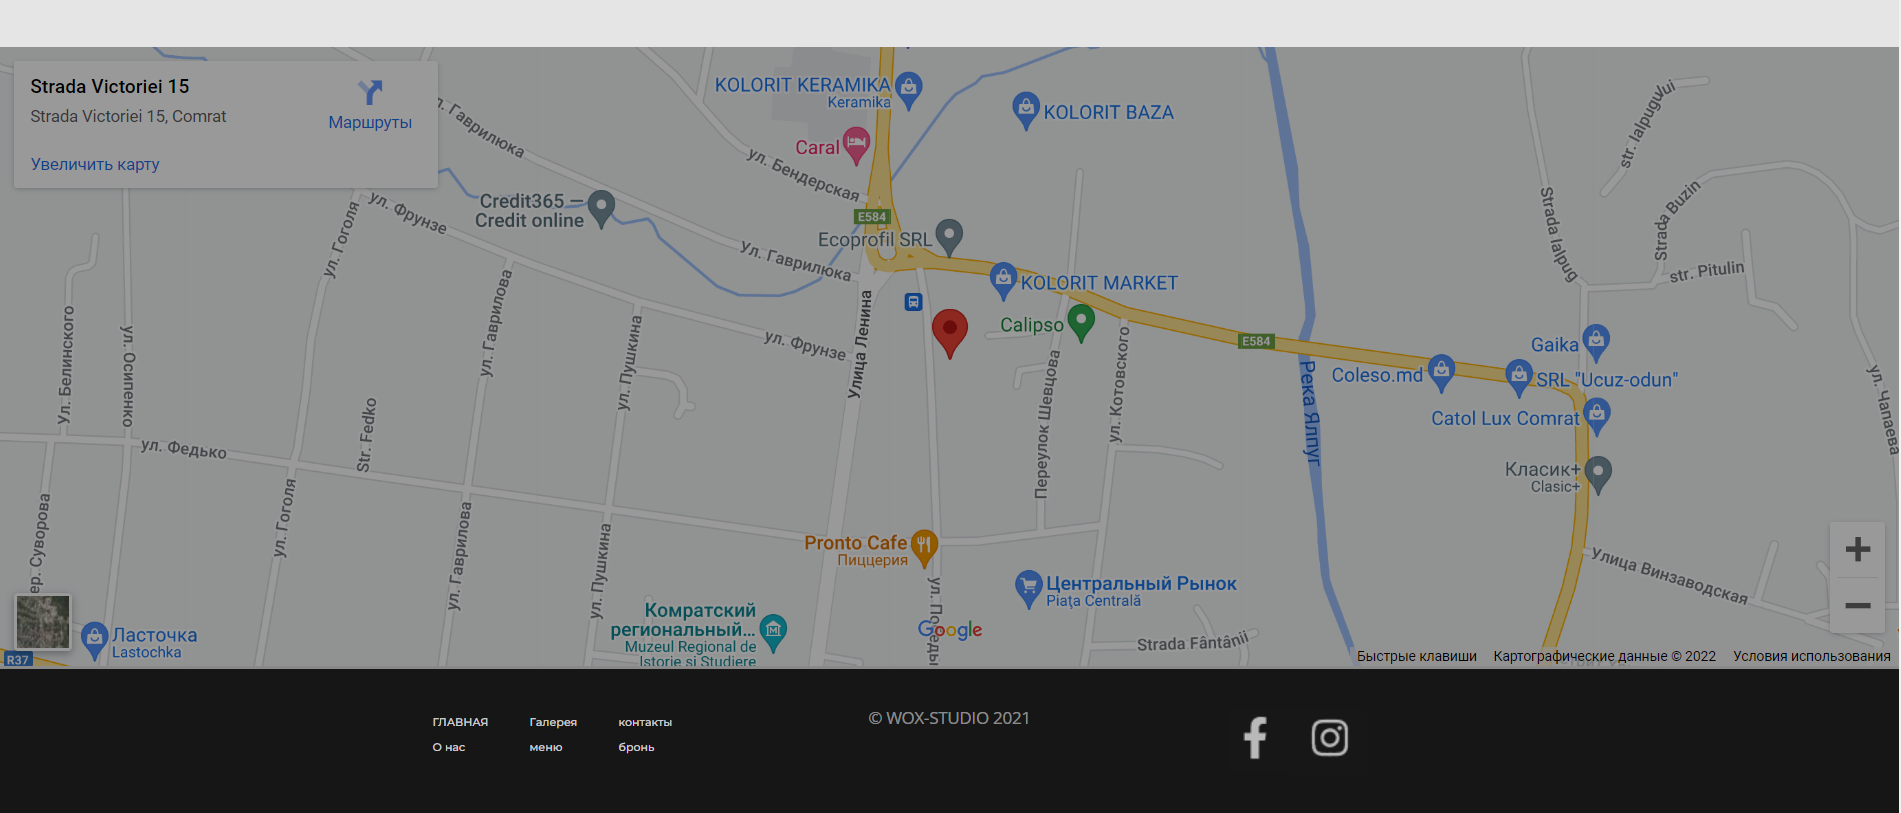Click the Calipso label text
This screenshot has width=1901, height=813.
coord(1032,325)
